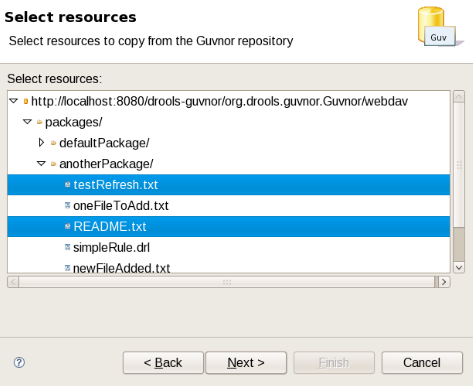This screenshot has width=473, height=386.
Task: Click the defaultPackage folder icon
Action: (x=53, y=143)
